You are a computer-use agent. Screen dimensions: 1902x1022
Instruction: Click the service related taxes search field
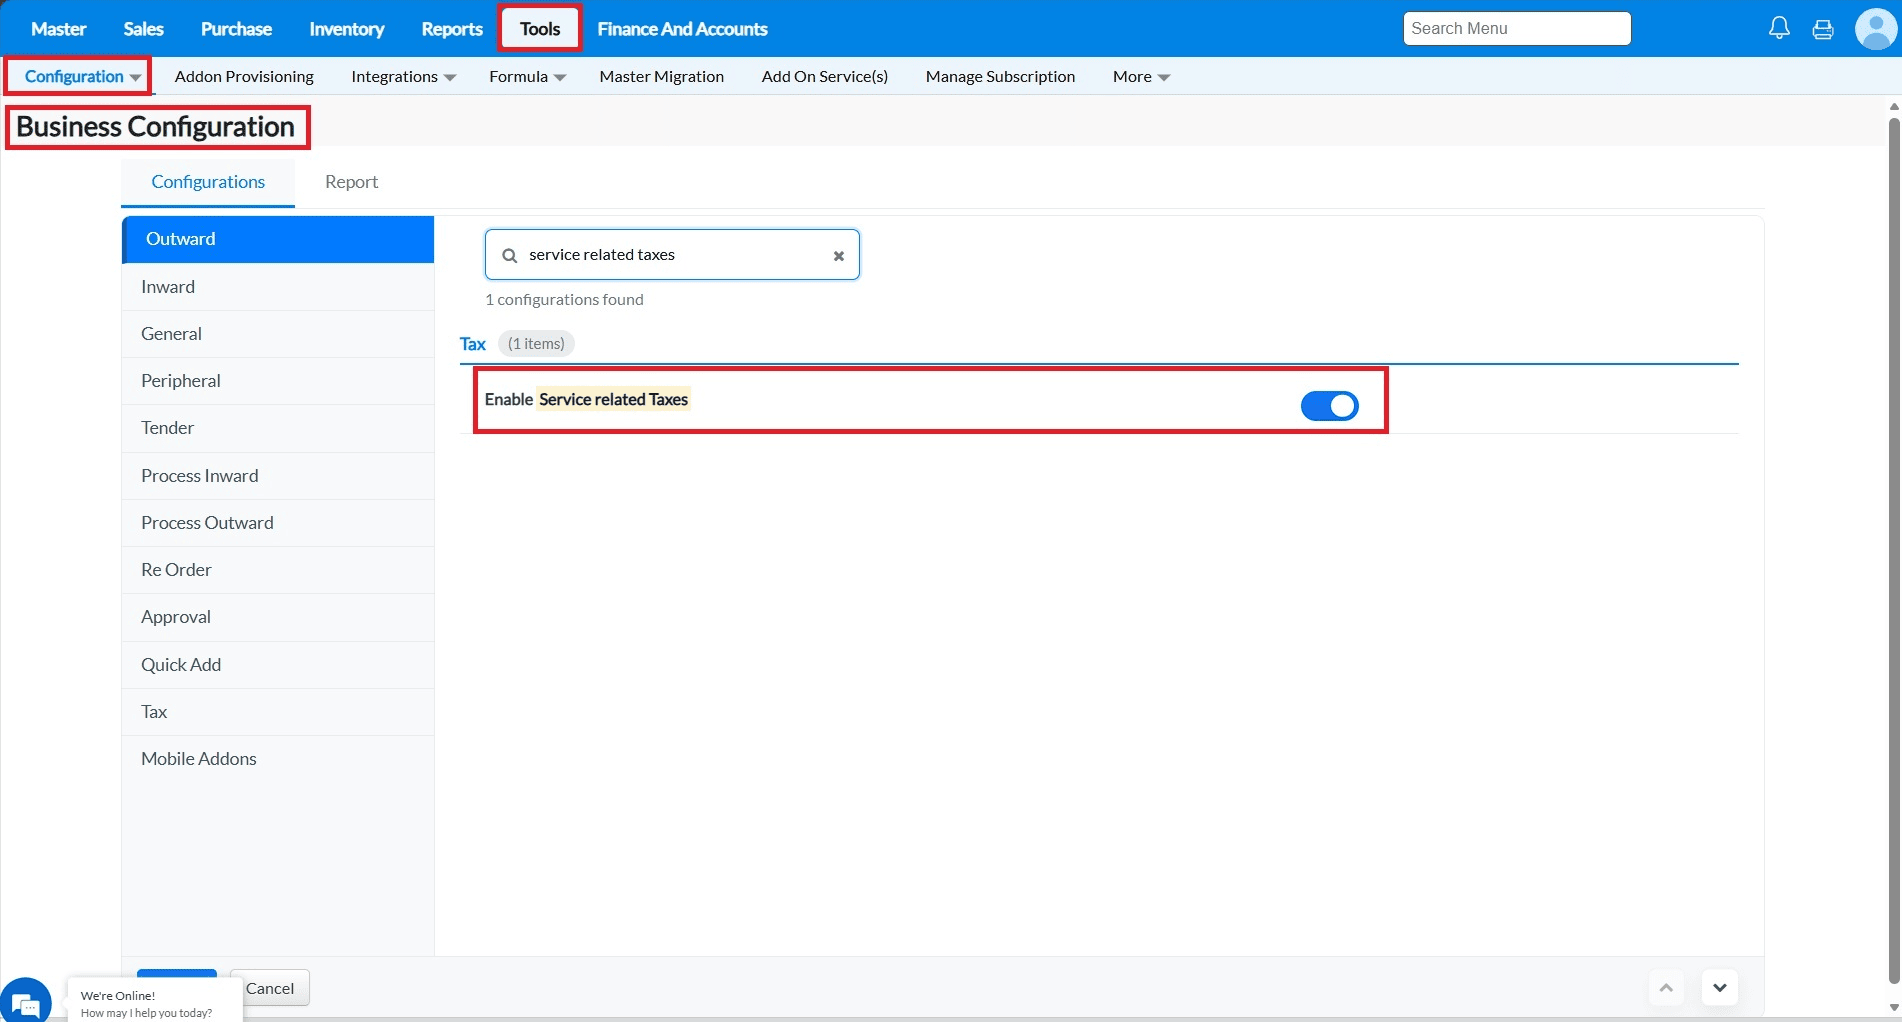672,255
